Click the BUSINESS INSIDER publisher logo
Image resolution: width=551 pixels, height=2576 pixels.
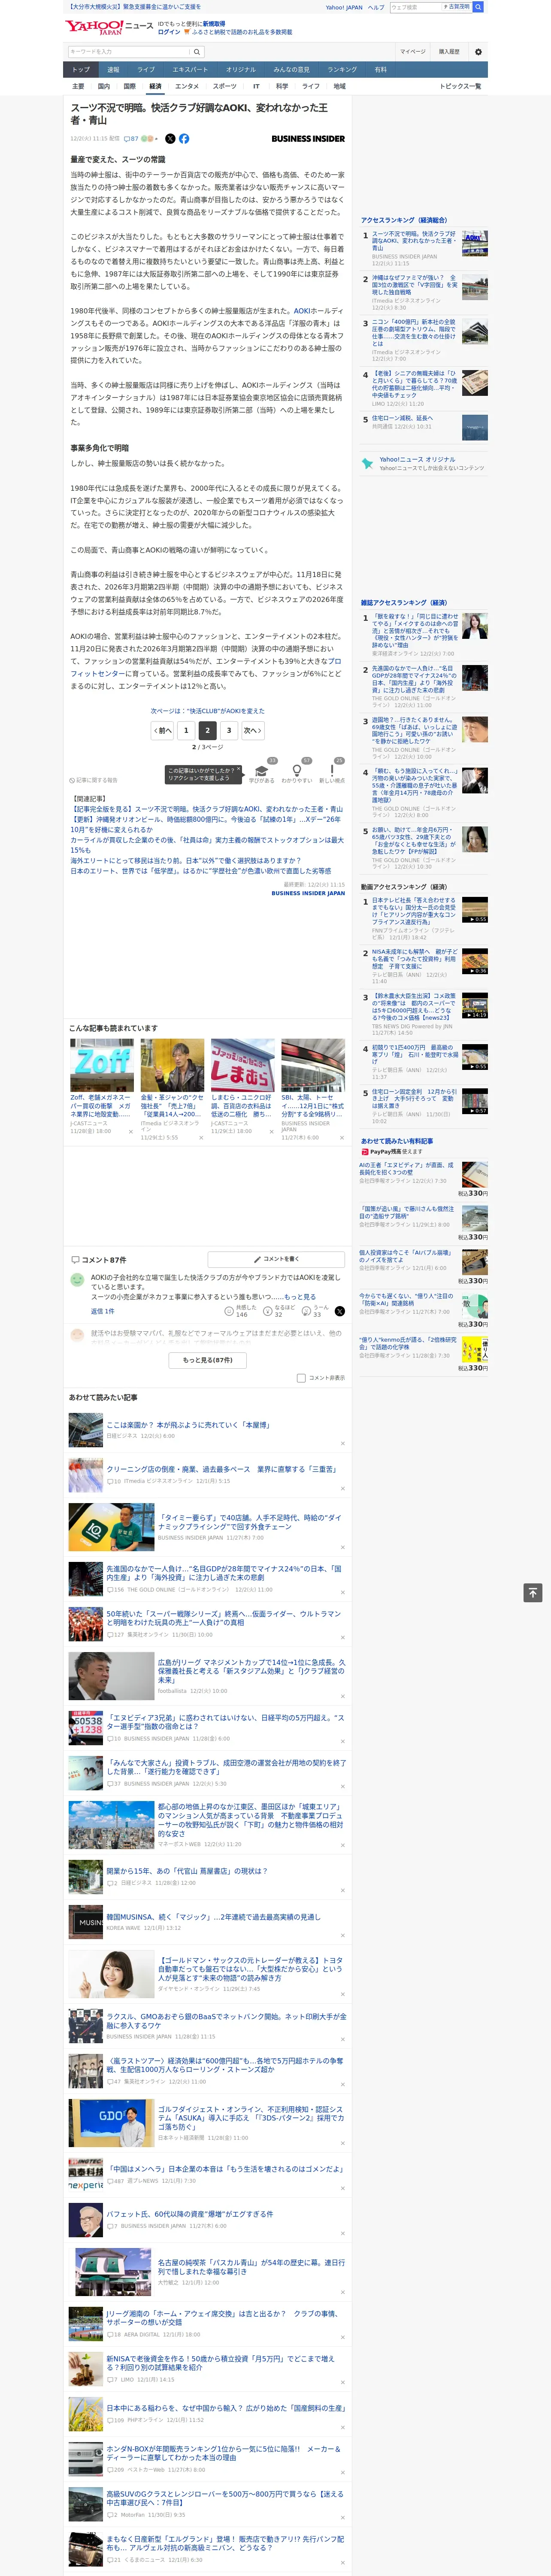tap(308, 139)
